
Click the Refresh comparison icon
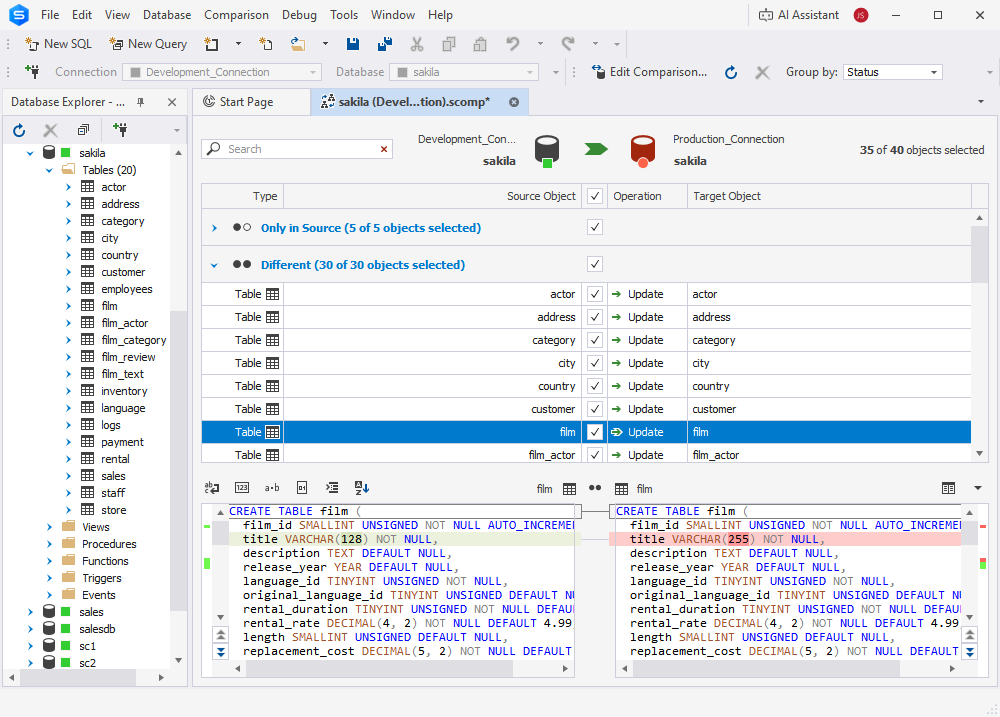pyautogui.click(x=731, y=72)
